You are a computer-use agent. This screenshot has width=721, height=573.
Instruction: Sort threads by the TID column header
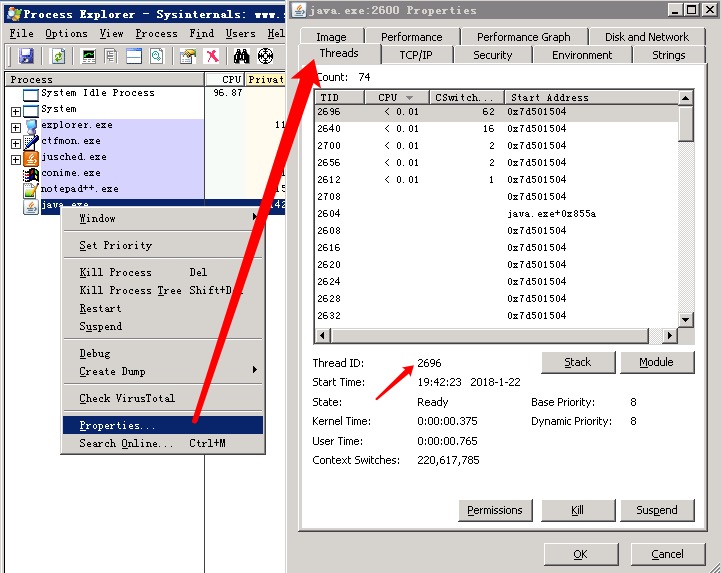pos(339,97)
